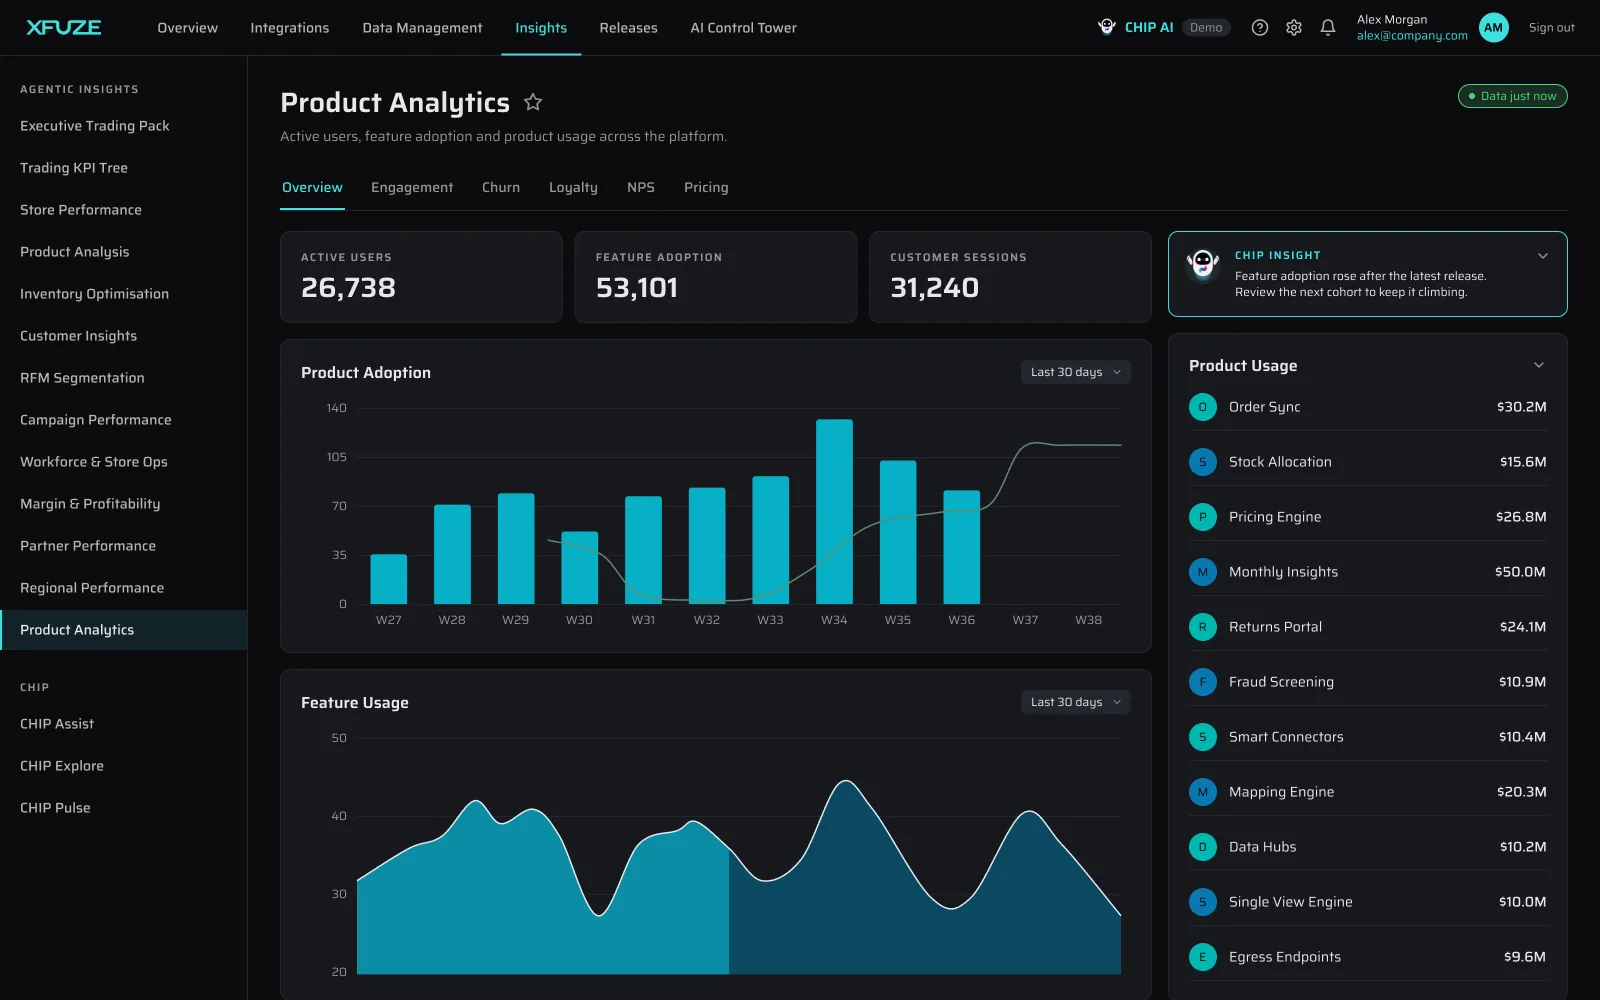This screenshot has height=1000, width=1600.
Task: Open Product Adoption Last 30 days dropdown
Action: (1075, 372)
